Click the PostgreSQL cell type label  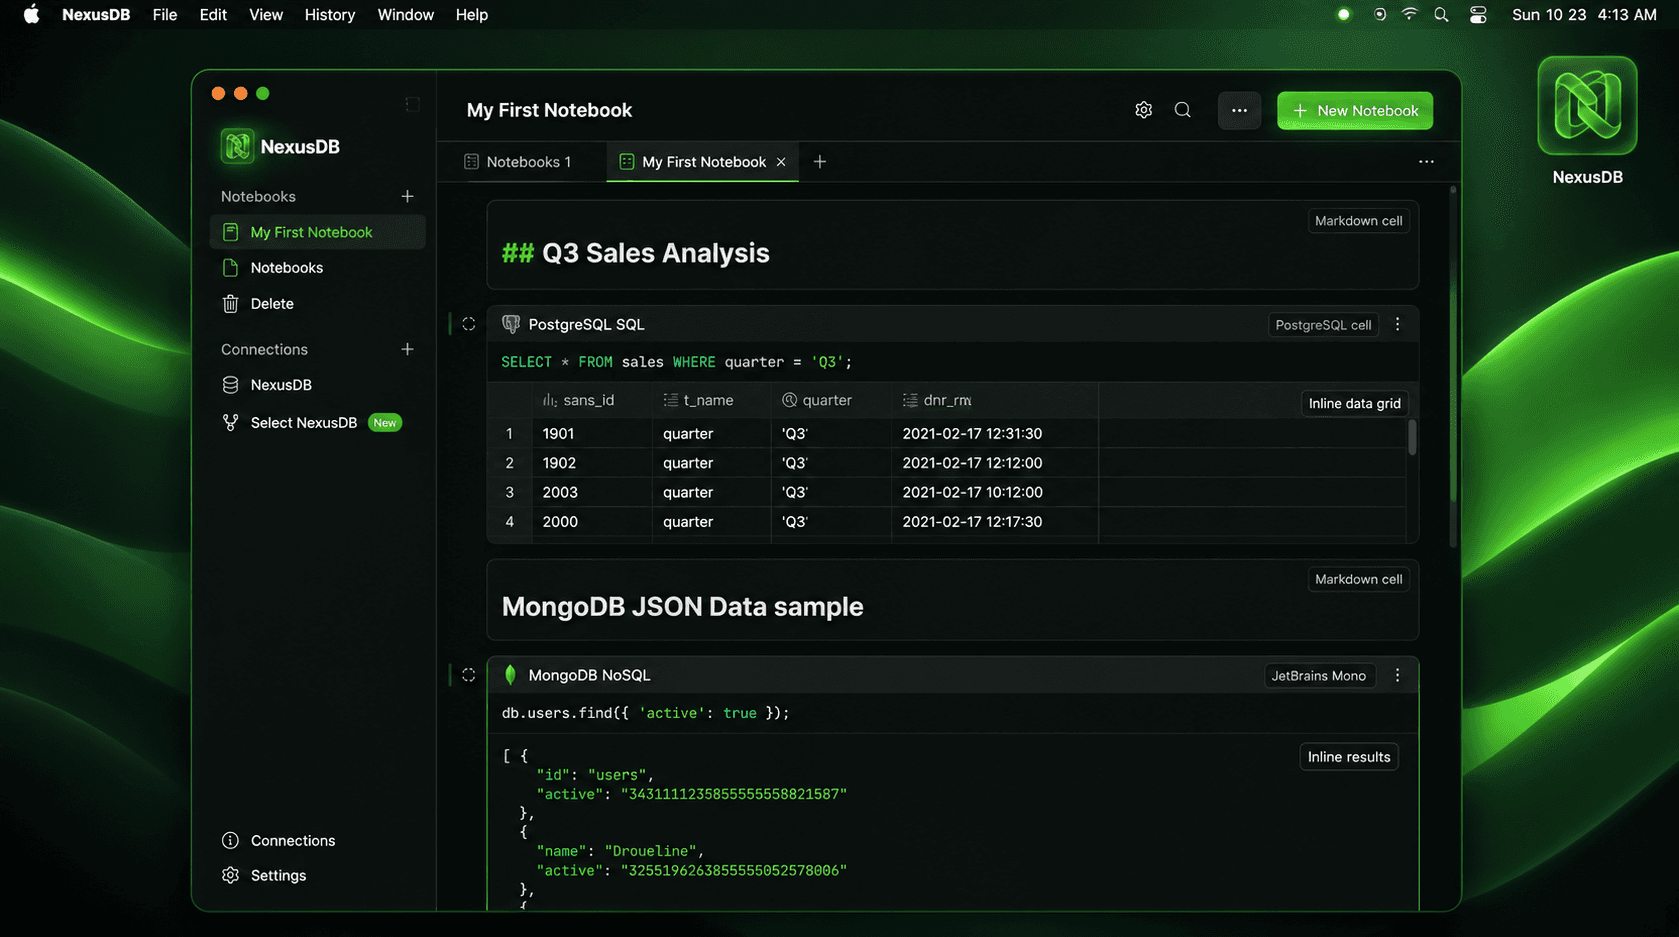point(1323,325)
